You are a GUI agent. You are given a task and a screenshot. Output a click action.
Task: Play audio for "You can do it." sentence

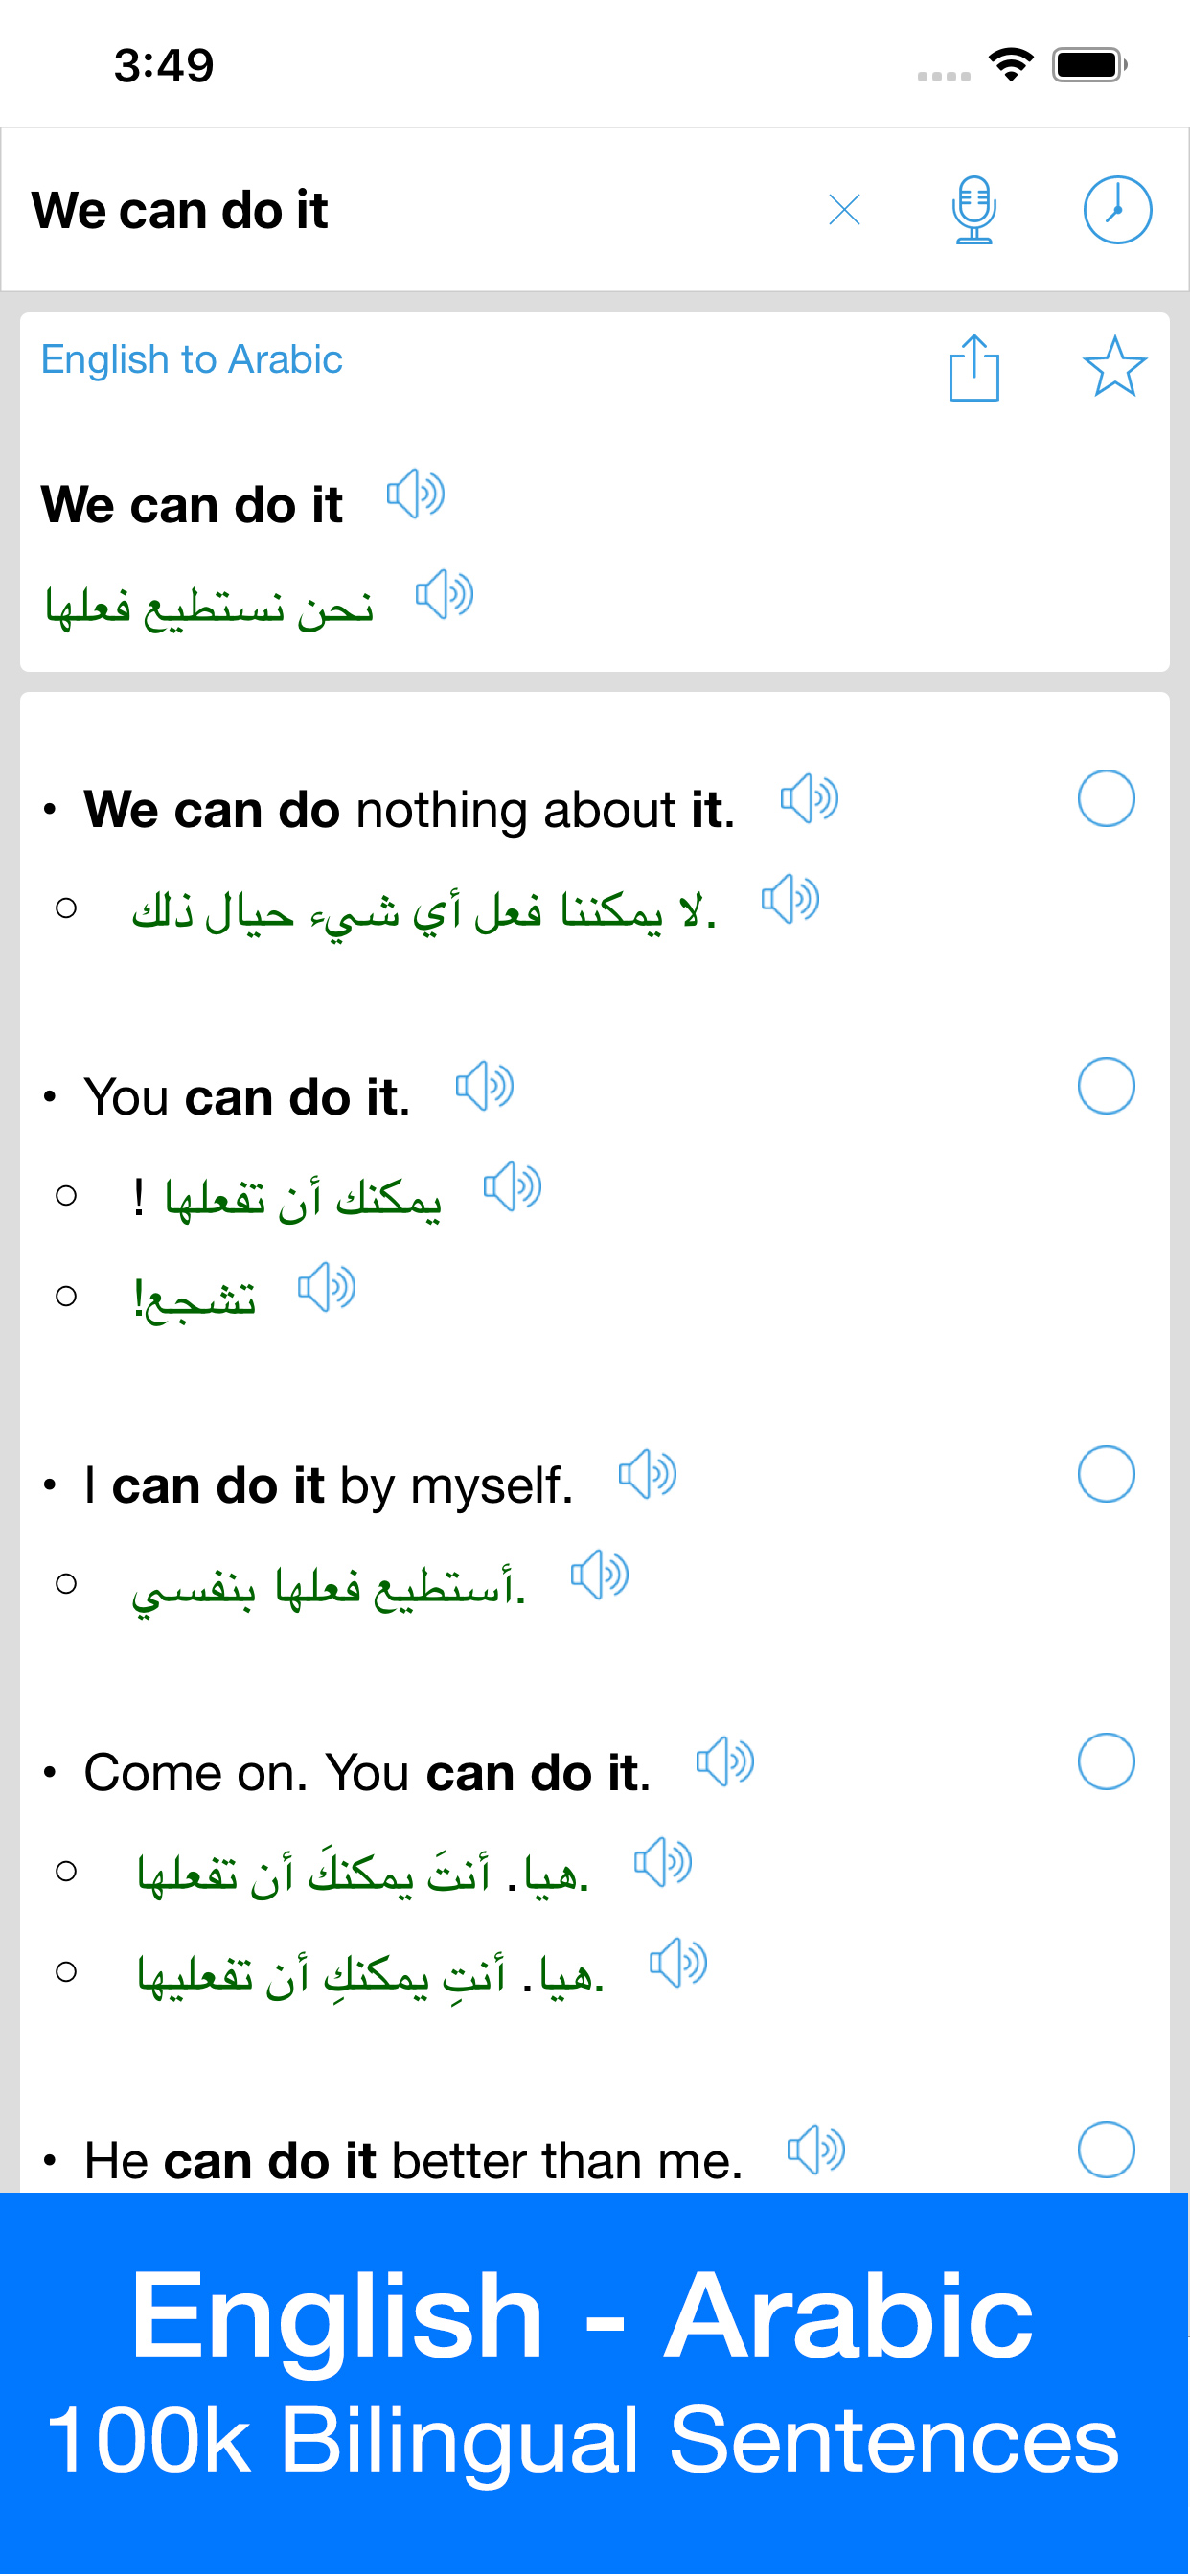click(485, 1086)
